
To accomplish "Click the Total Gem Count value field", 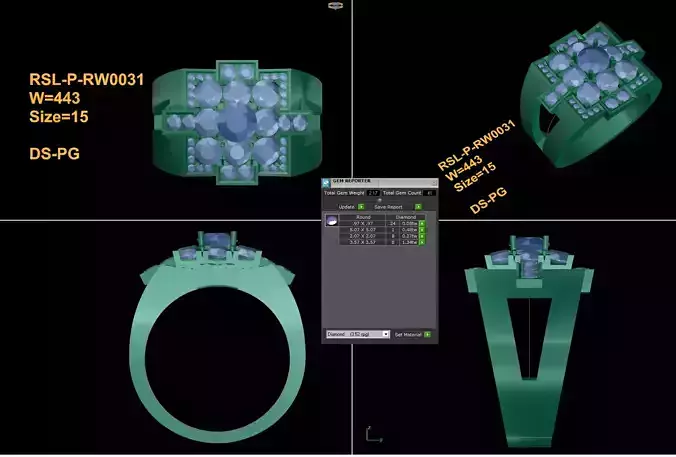I will (429, 193).
